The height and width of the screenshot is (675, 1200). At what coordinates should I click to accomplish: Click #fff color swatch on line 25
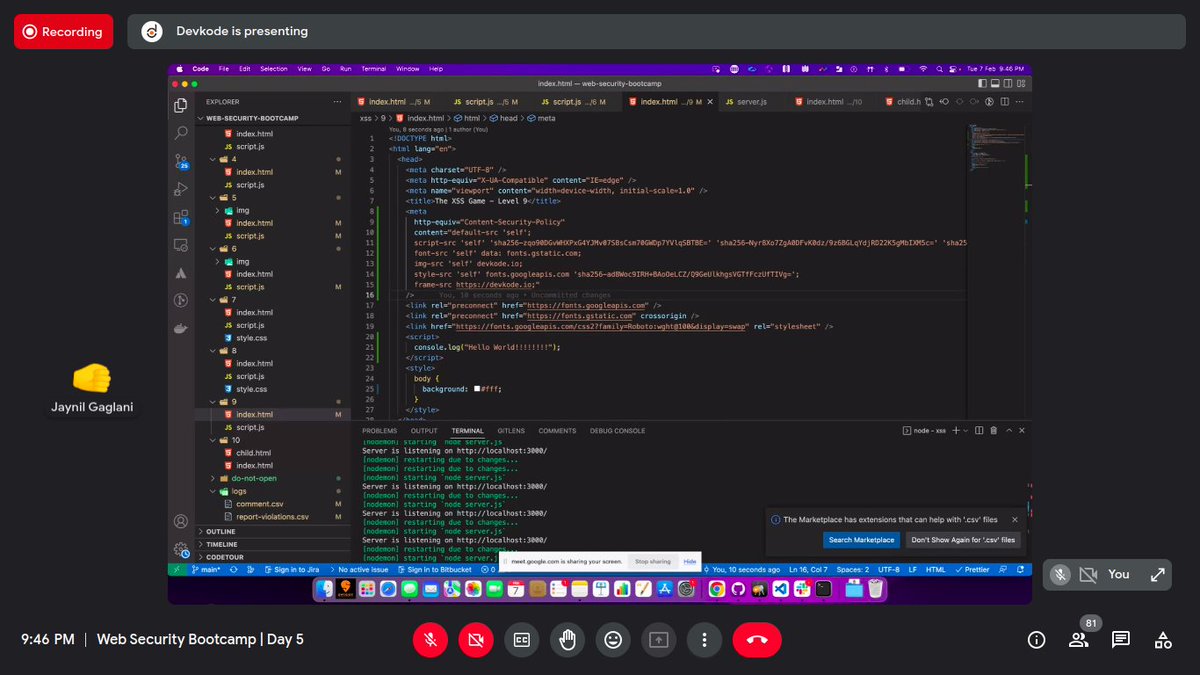coord(476,389)
